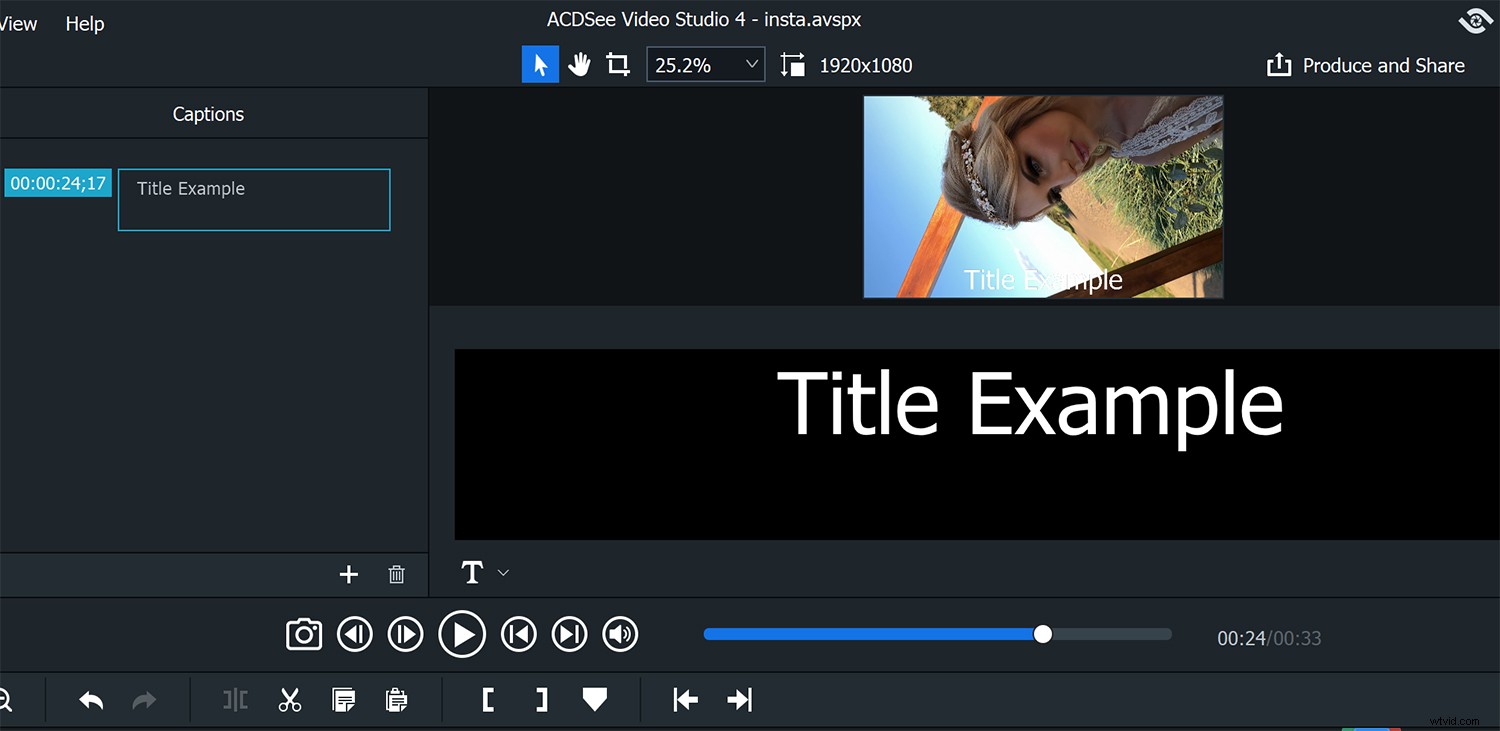Set a mark-in point with the bracket icon
This screenshot has height=731, width=1500.
coord(487,699)
